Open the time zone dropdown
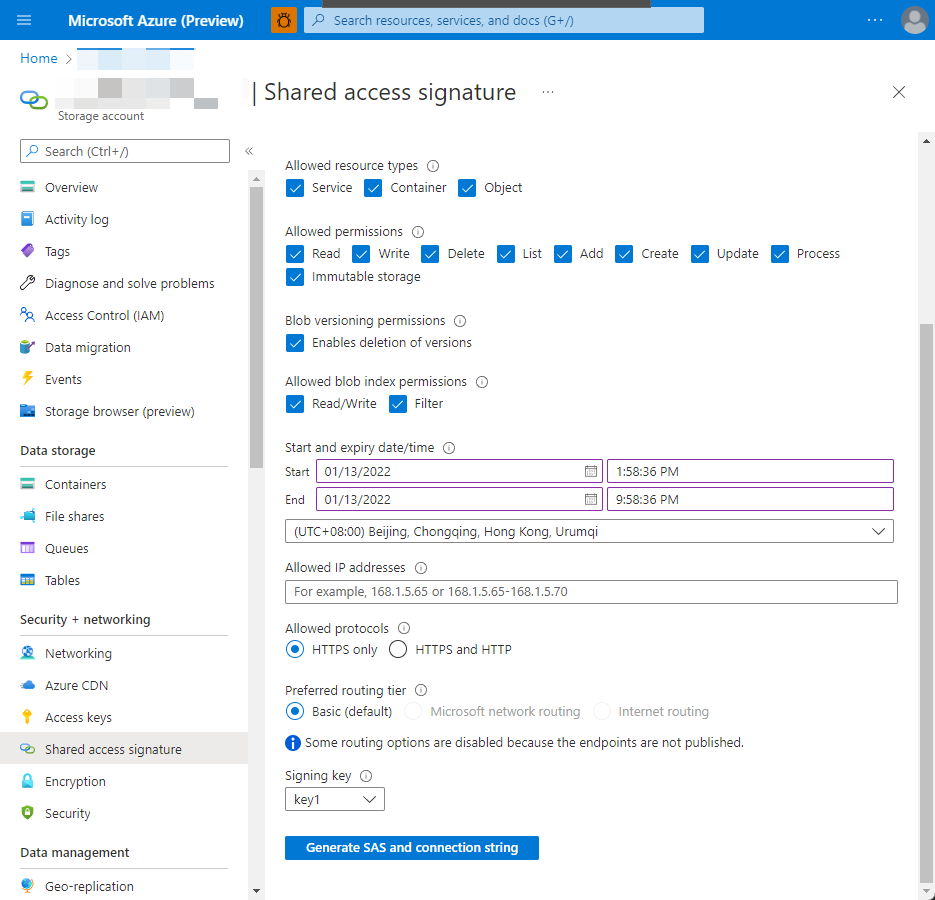This screenshot has height=900, width=935. coord(589,531)
